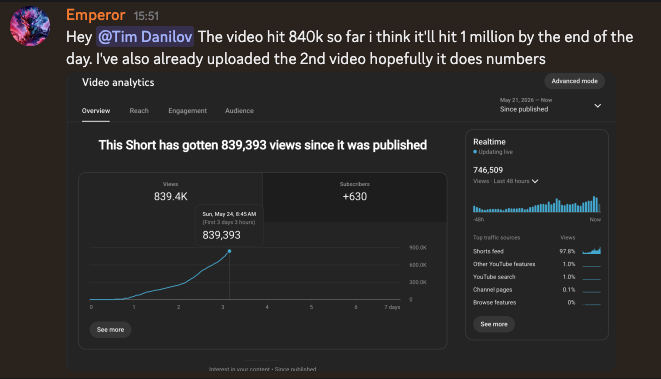Click the Realtime 48-hour bar chart

[x=537, y=204]
